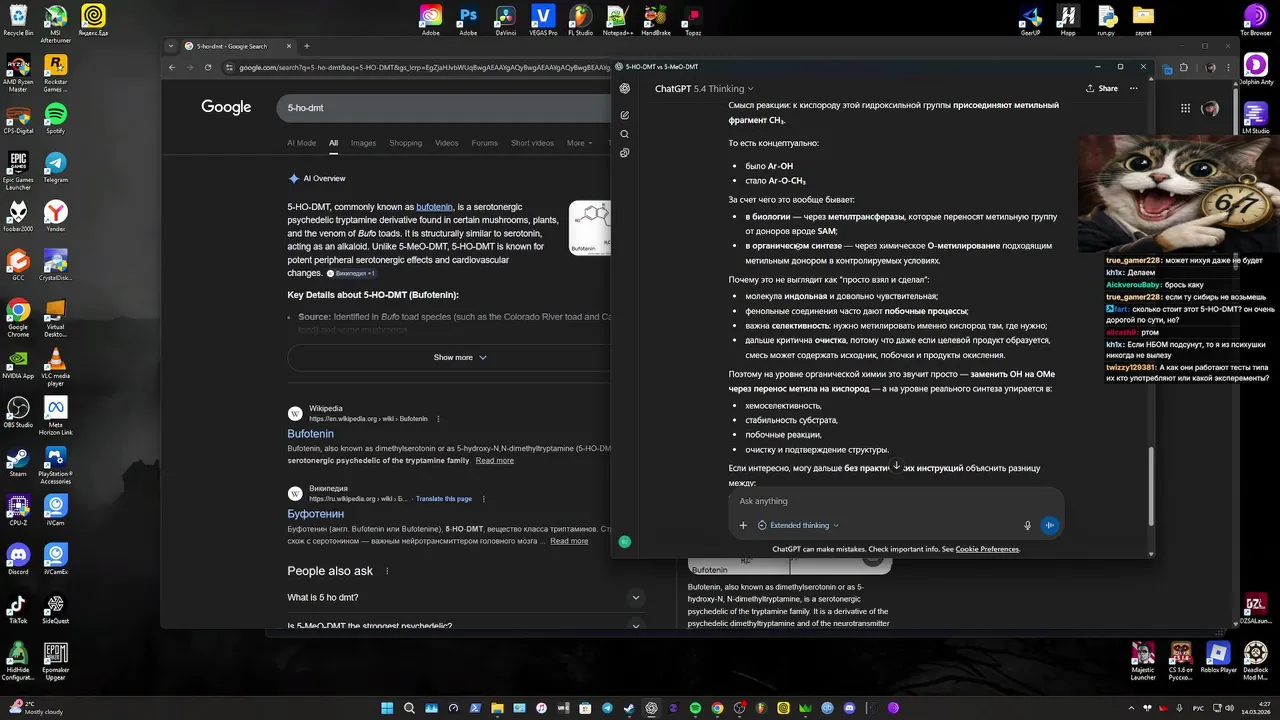Open the ChatGPT three-dot options menu
The image size is (1280, 720).
coord(1134,88)
